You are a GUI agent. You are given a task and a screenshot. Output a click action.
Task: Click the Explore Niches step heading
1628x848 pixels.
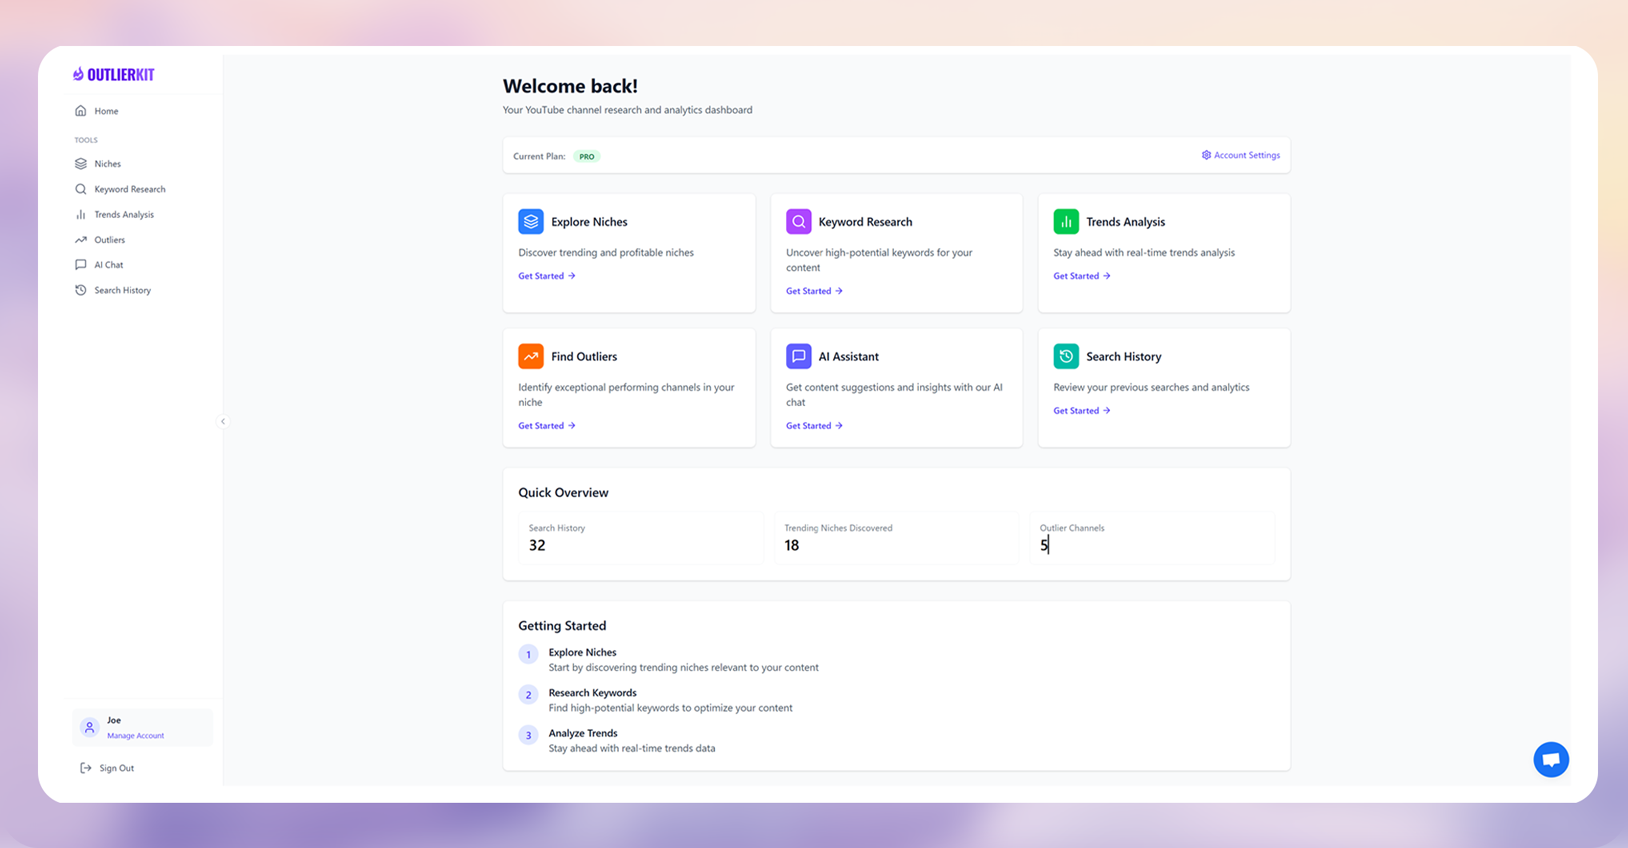583,652
